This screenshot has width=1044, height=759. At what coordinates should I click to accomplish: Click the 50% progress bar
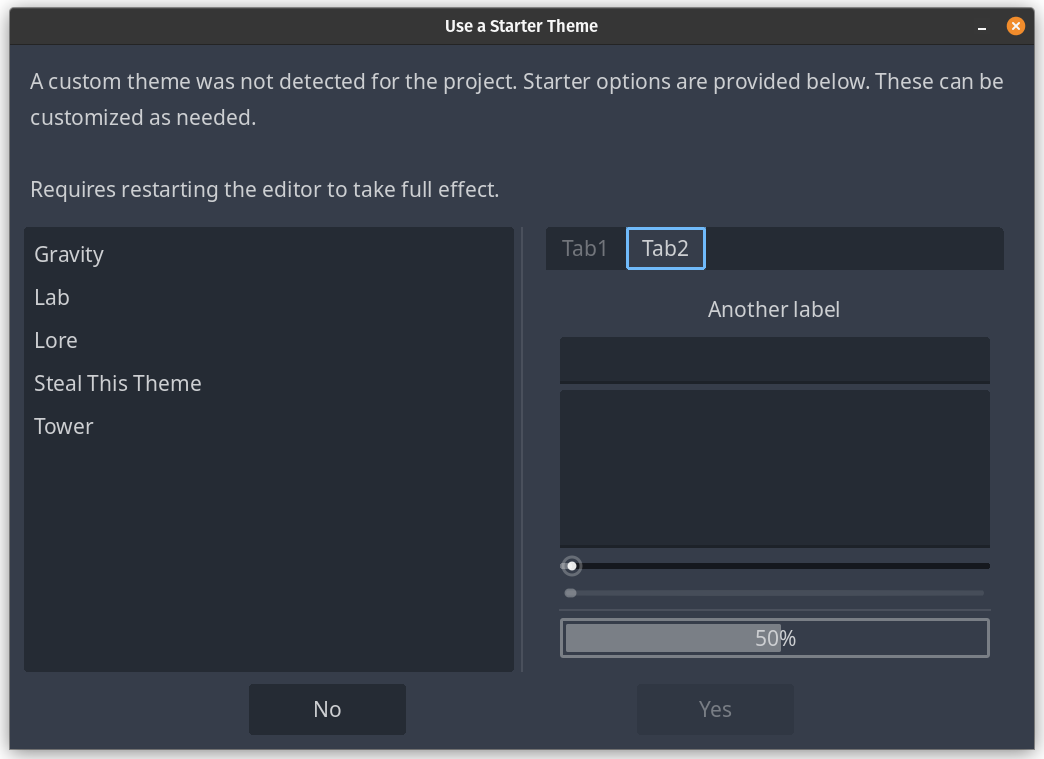click(774, 638)
